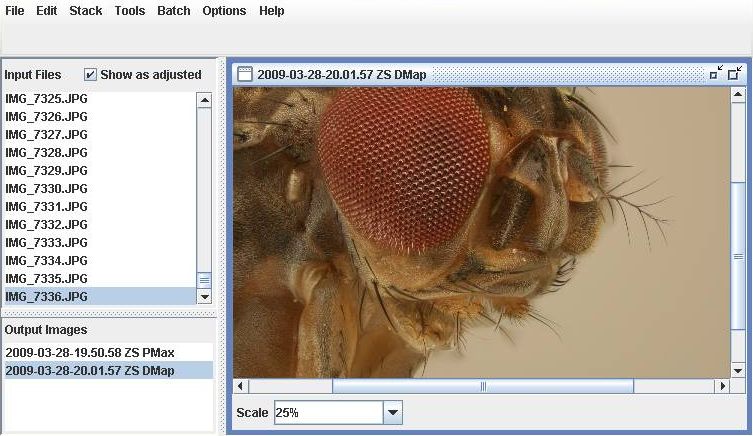
Task: Click the image viewer vertical scrollbar thumb
Action: (x=738, y=256)
